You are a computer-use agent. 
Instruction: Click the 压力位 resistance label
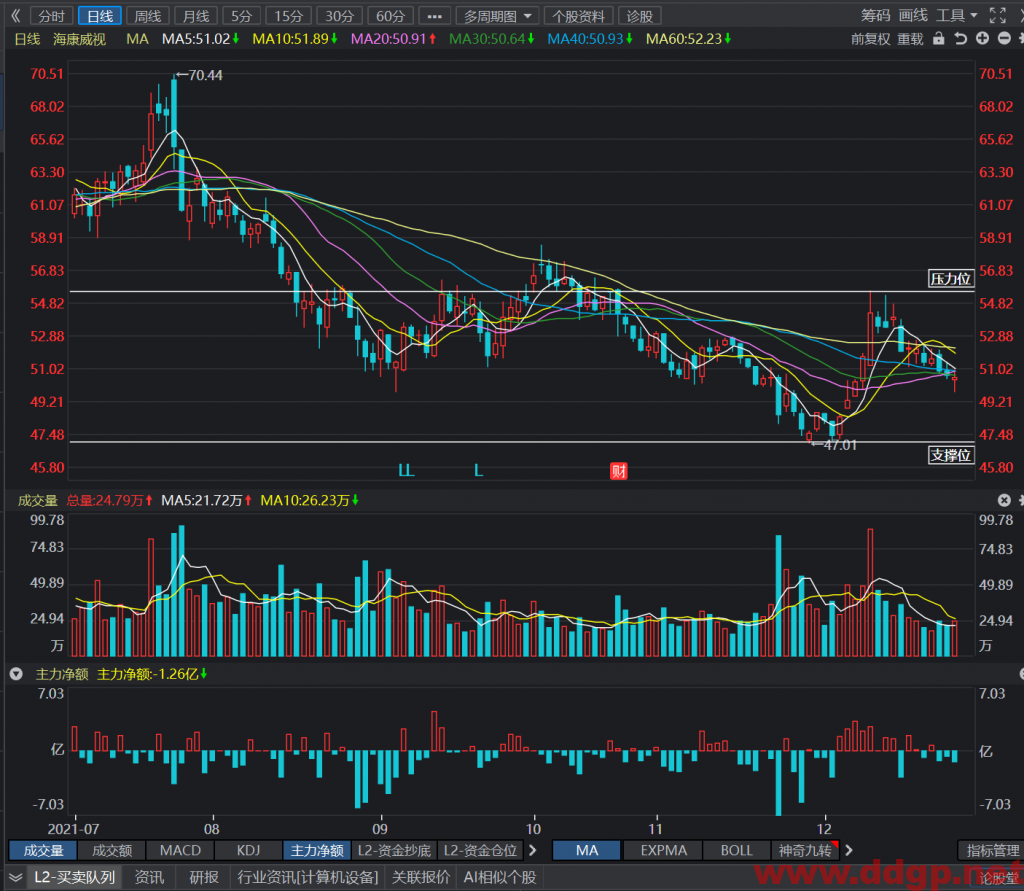[x=951, y=279]
